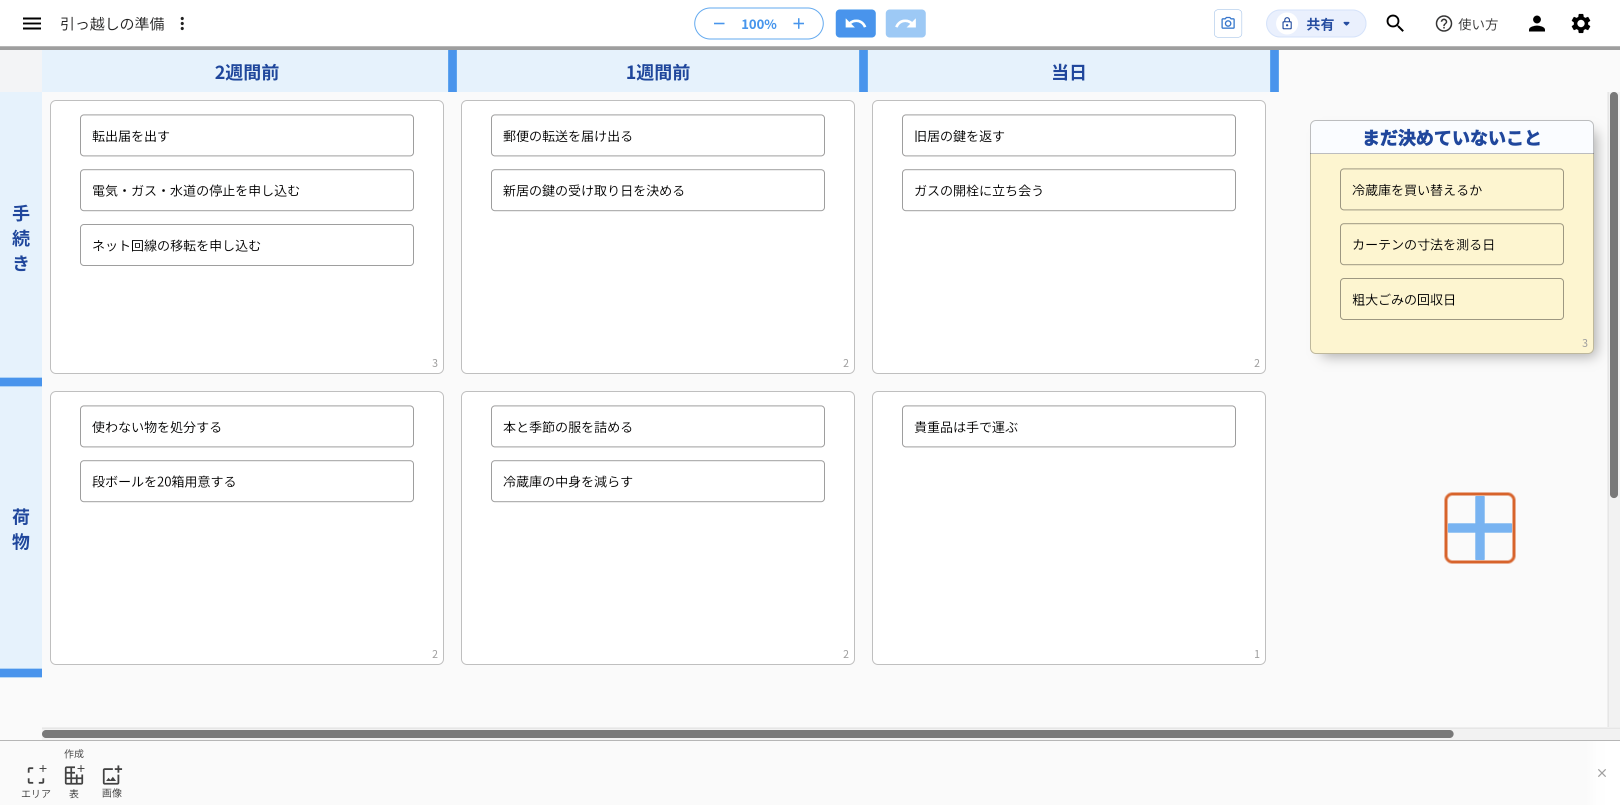Select the 1週間前 column header
Viewport: 1620px width, 805px height.
[x=658, y=71]
